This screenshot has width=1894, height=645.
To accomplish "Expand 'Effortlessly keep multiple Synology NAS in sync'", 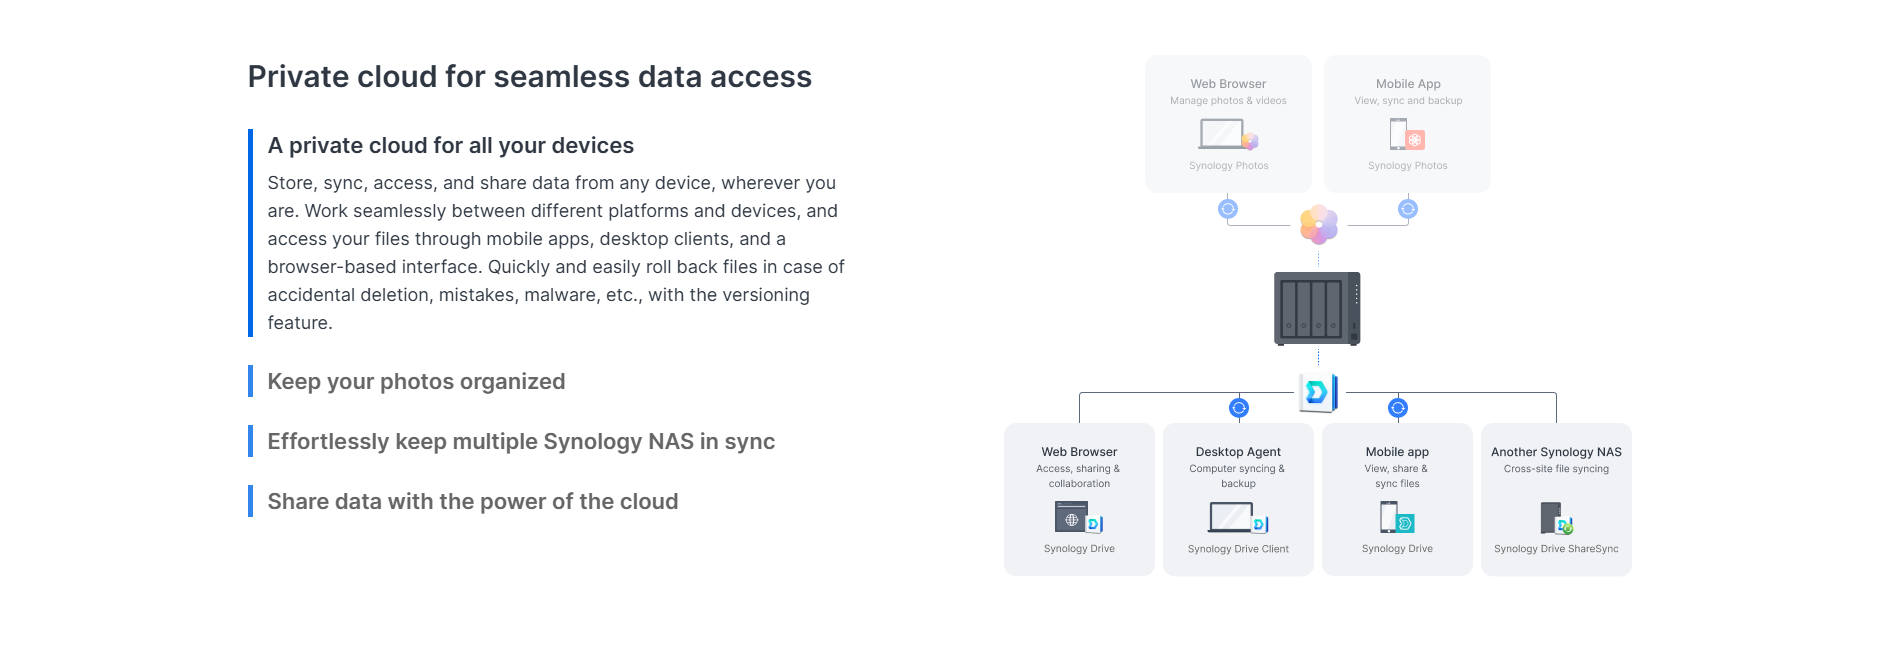I will pyautogui.click(x=521, y=441).
